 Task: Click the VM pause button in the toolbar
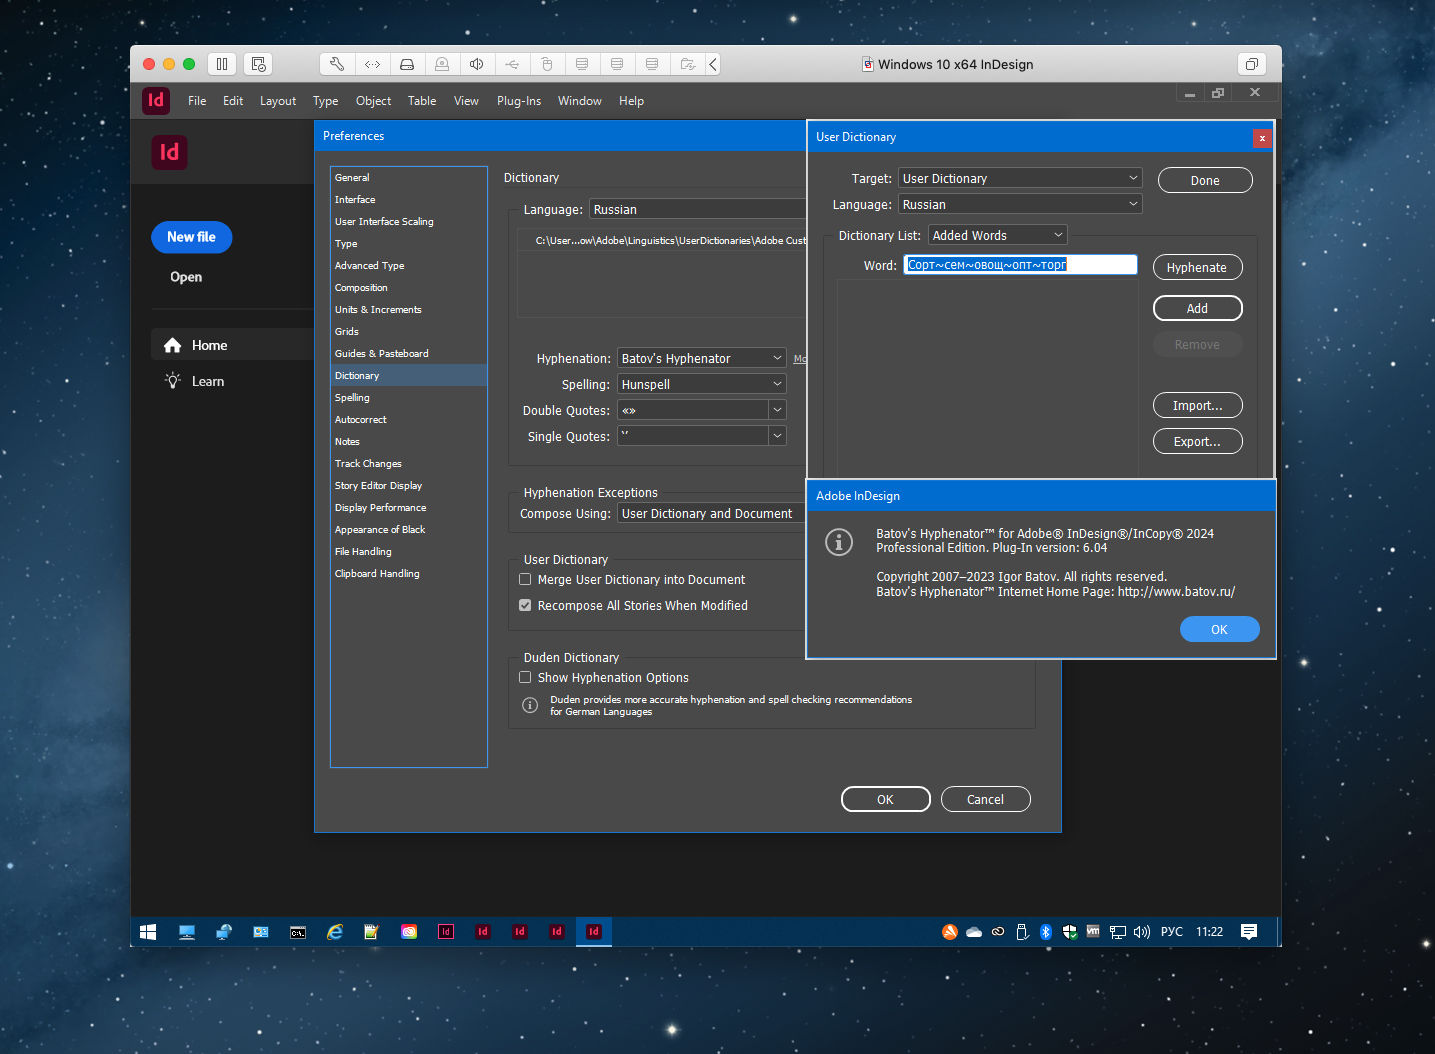222,64
